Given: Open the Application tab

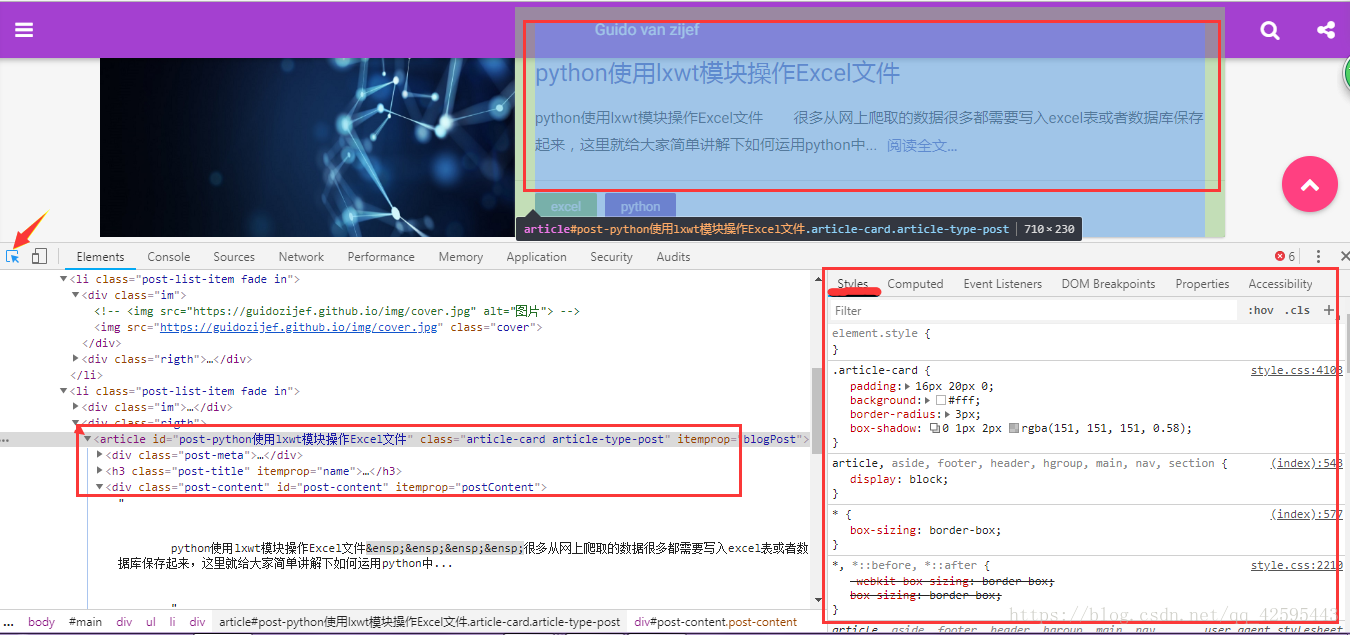Looking at the screenshot, I should point(536,257).
